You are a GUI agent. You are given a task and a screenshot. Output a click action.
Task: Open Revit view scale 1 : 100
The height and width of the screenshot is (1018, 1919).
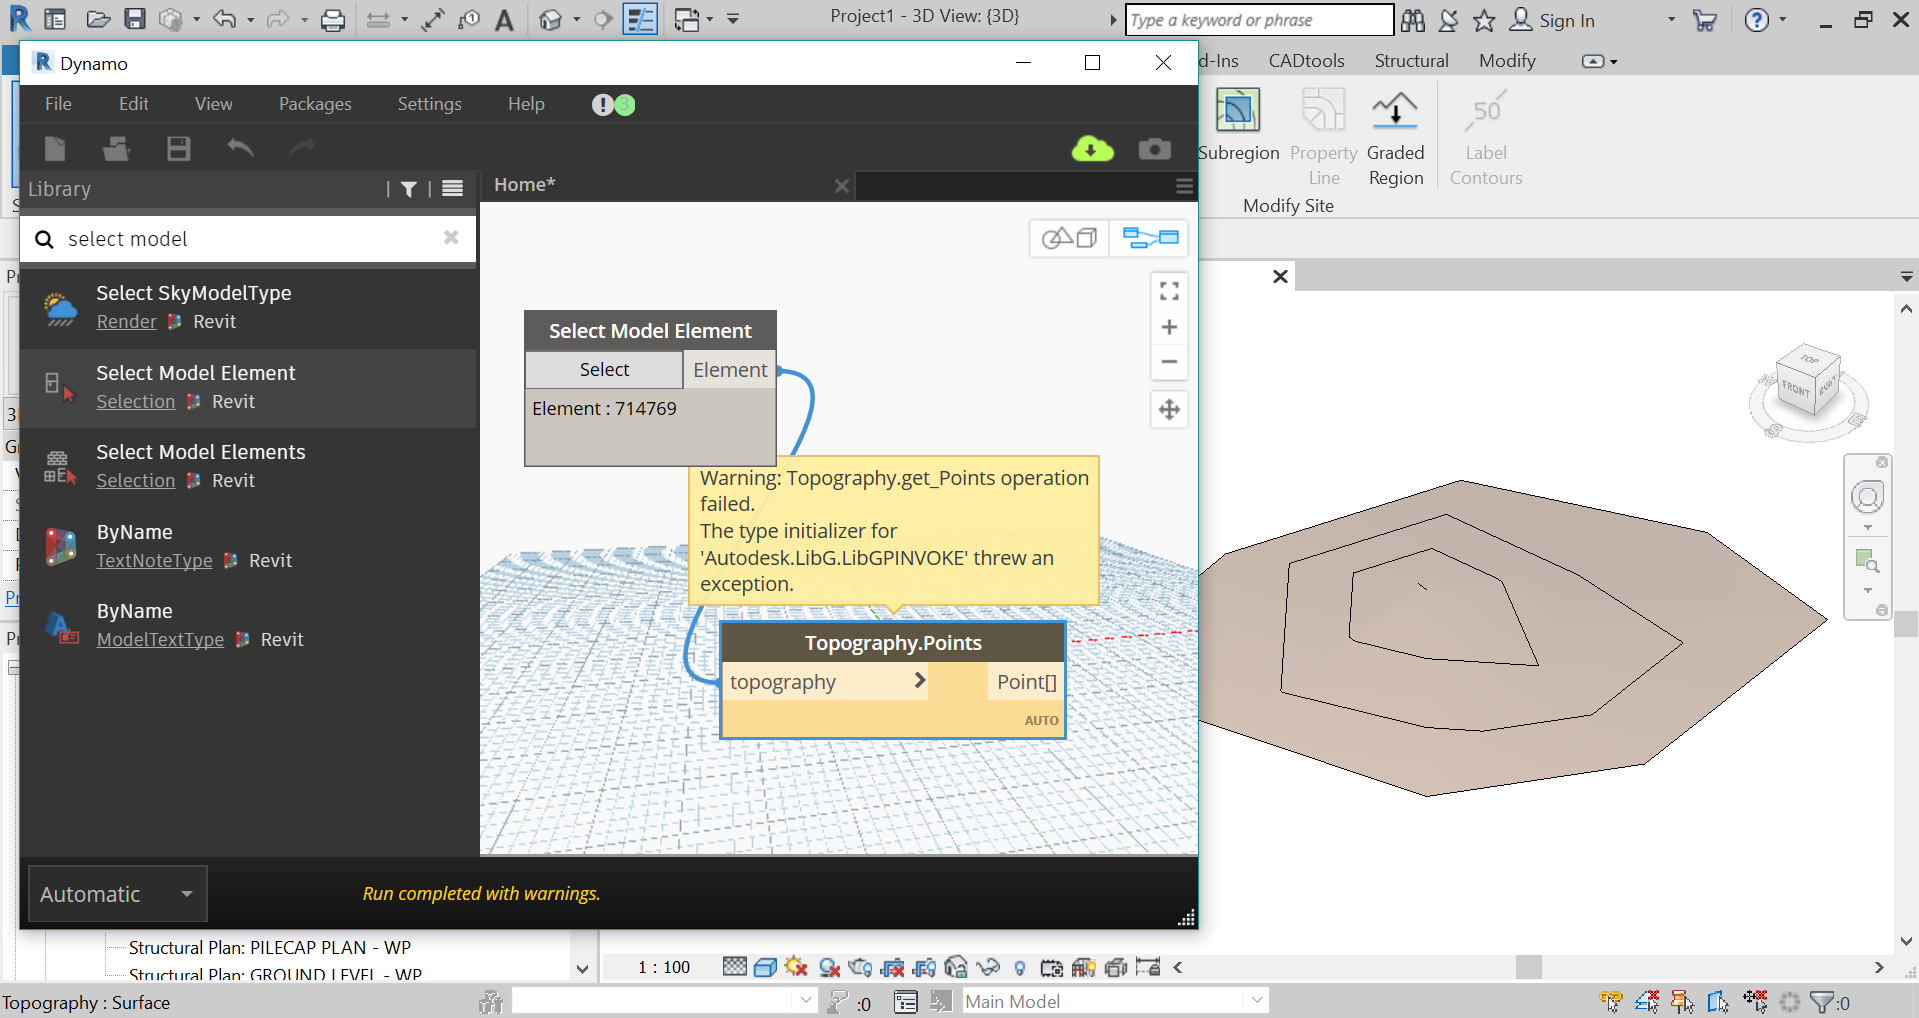pyautogui.click(x=664, y=967)
